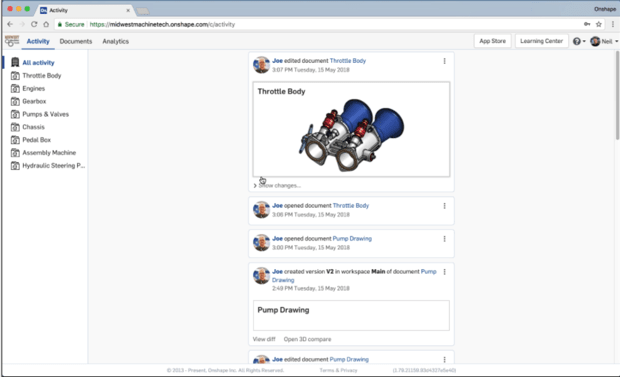The height and width of the screenshot is (377, 620).
Task: Open the Throttle Body link in the edited document entry
Action: coord(348,61)
